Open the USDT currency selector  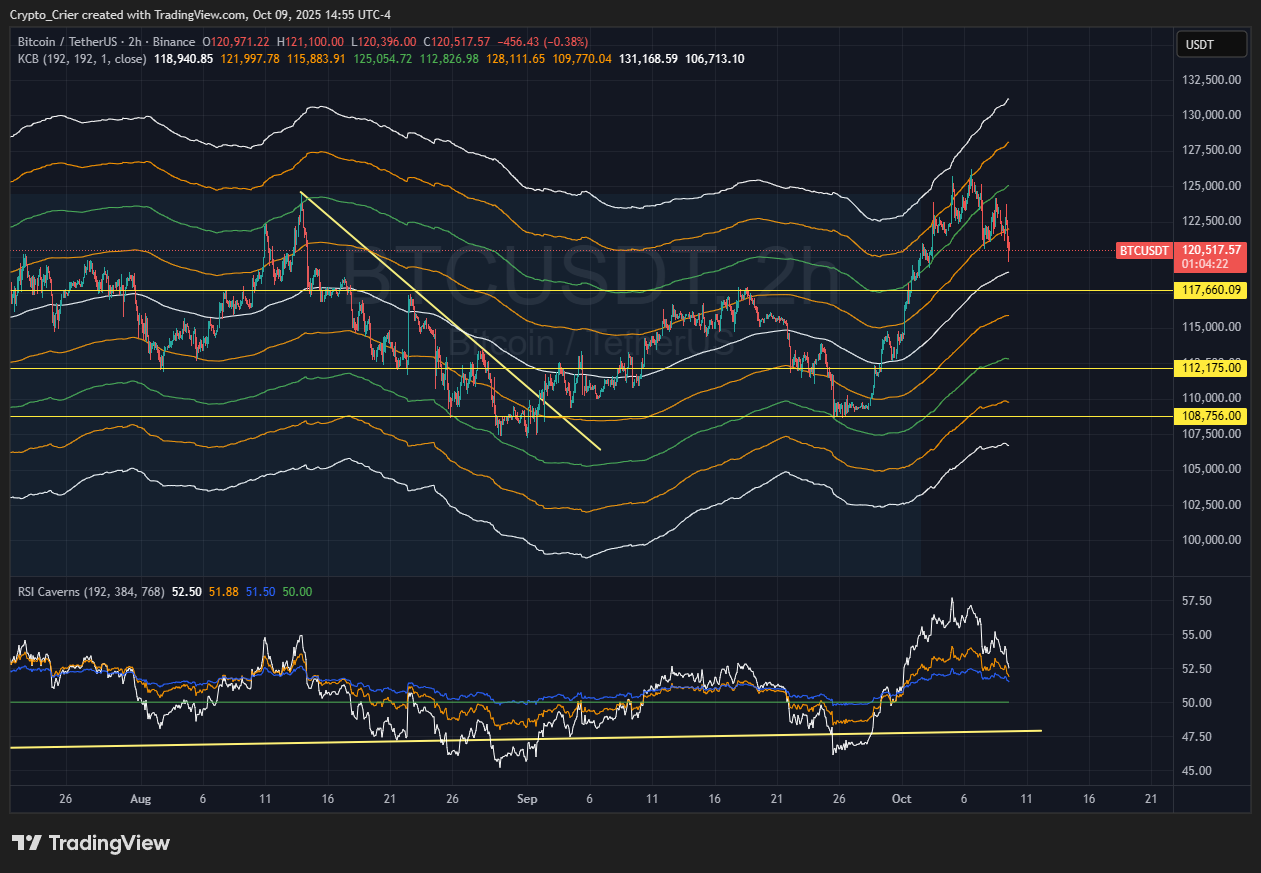1212,44
